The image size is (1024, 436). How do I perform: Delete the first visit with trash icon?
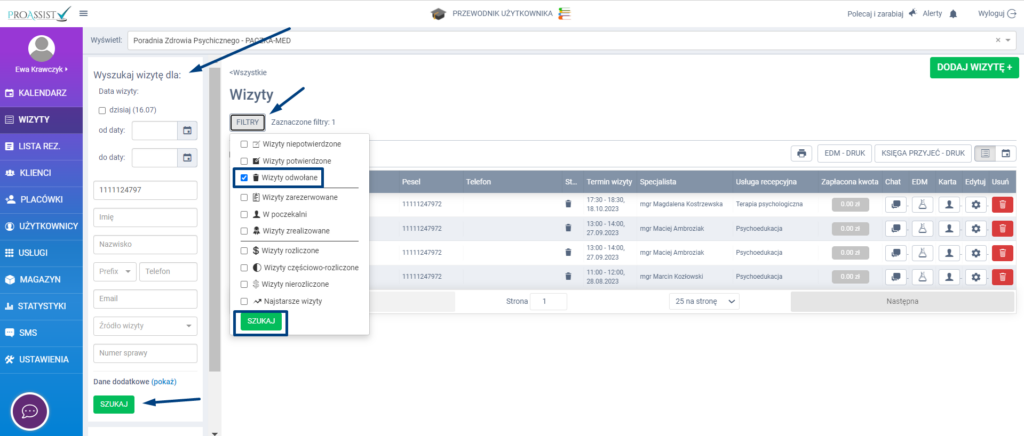[1001, 204]
